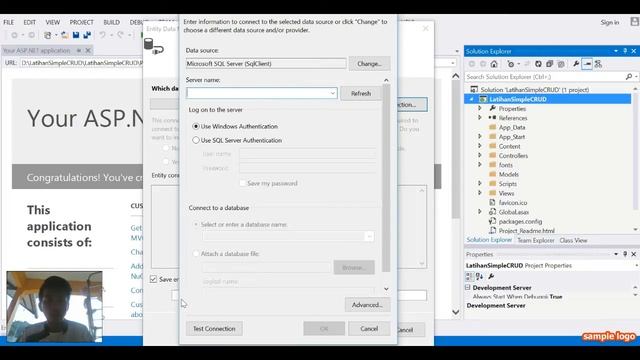Open the Server name dropdown arrow
640x360 pixels.
333,93
